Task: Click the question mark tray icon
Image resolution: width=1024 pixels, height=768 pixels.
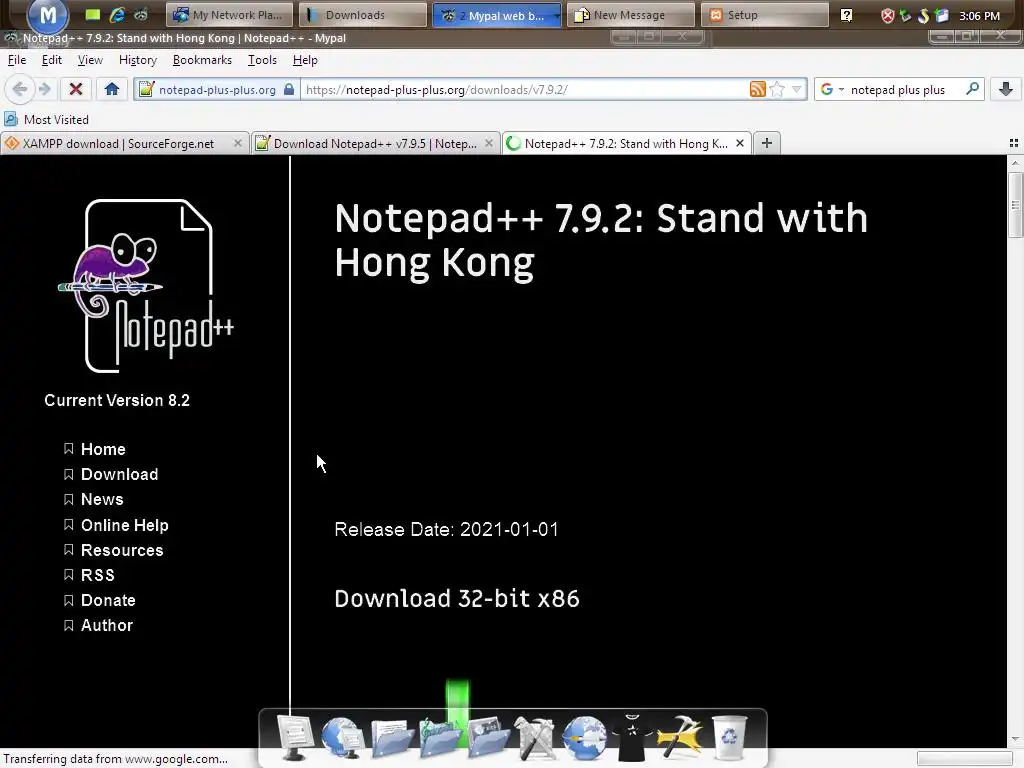Action: [846, 15]
